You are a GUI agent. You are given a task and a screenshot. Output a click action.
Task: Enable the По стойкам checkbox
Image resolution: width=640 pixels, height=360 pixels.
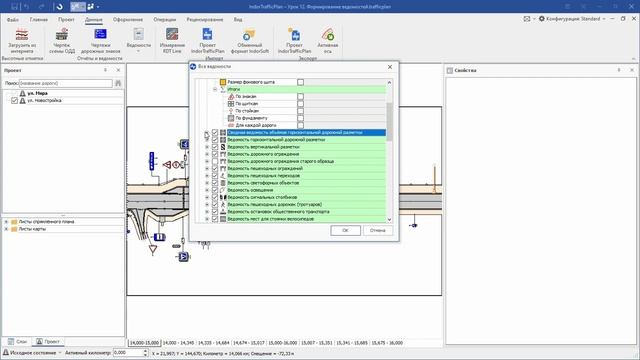300,111
